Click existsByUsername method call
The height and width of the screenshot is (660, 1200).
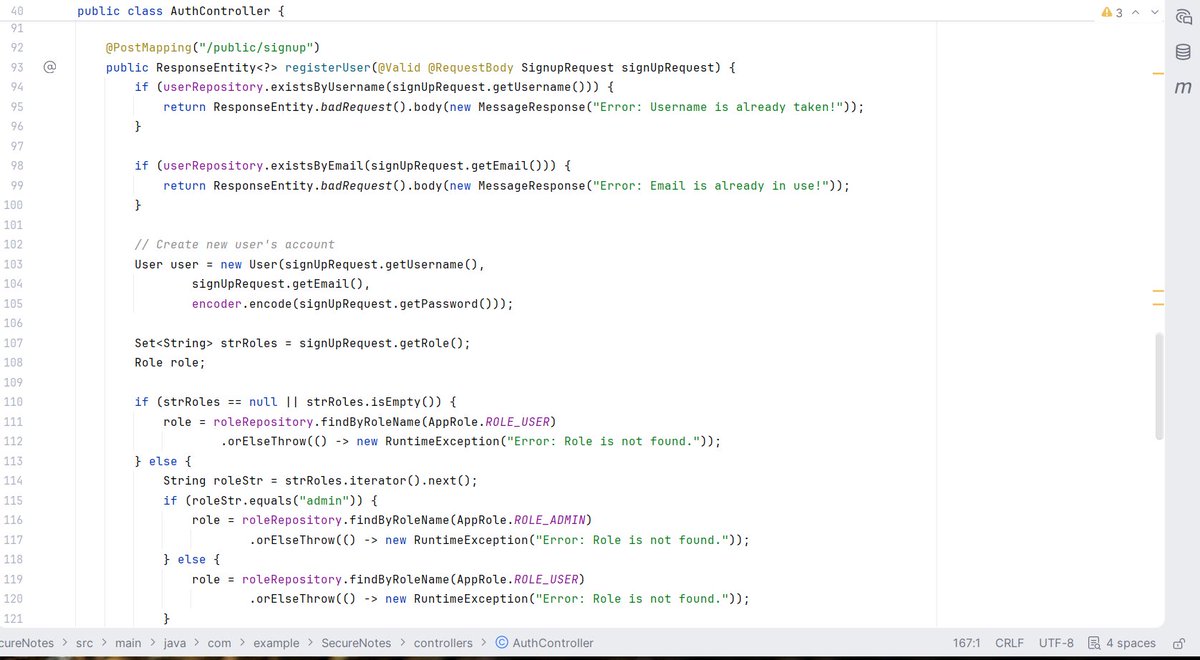[329, 87]
